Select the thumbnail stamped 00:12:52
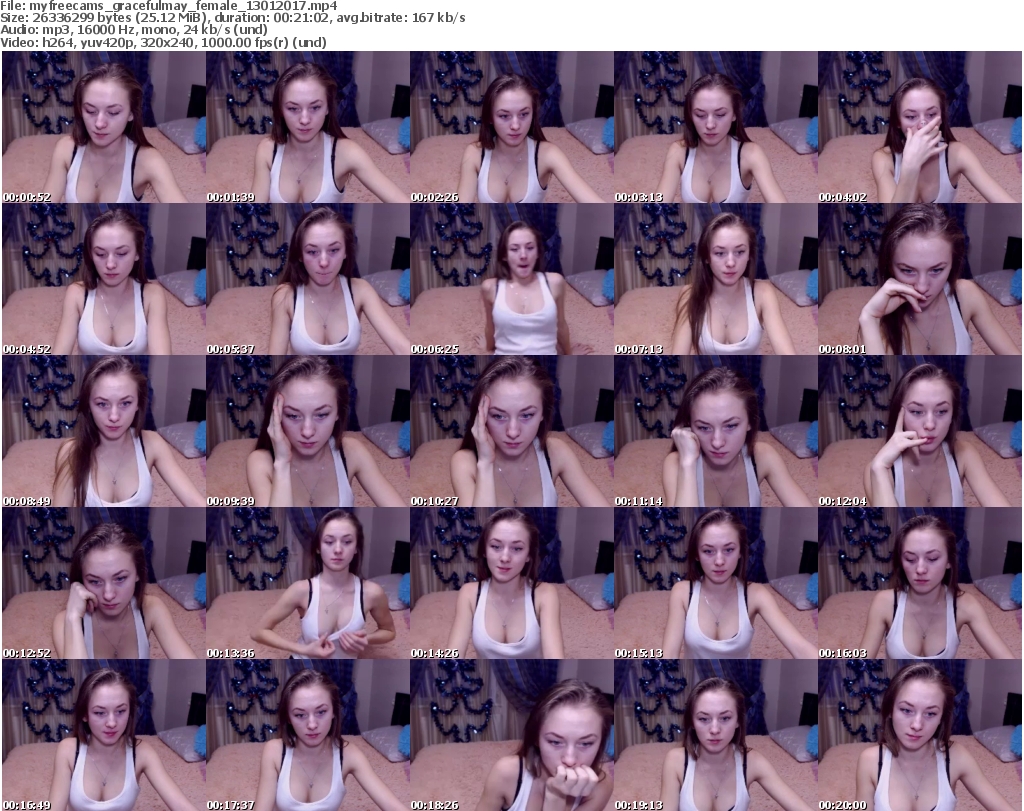This screenshot has height=811, width=1024. pos(104,583)
